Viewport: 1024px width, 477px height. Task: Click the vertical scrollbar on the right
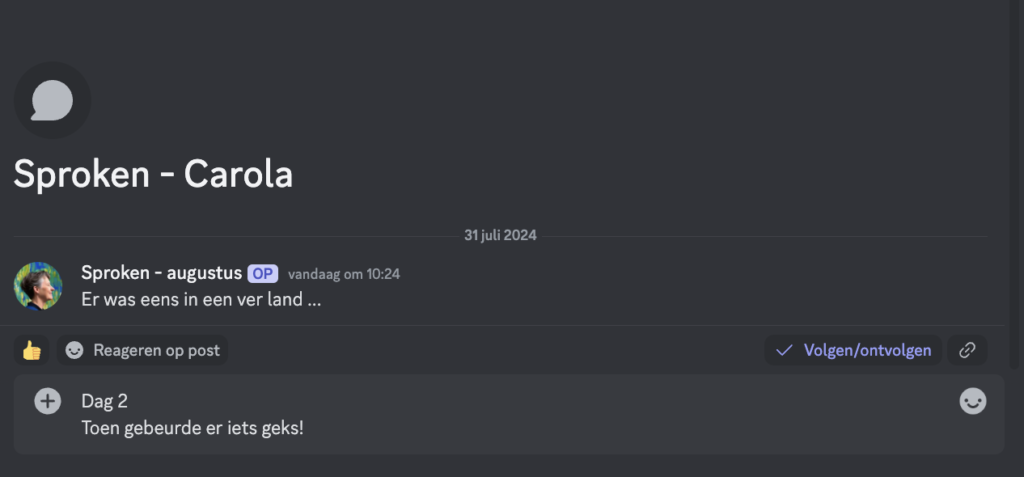1014,183
